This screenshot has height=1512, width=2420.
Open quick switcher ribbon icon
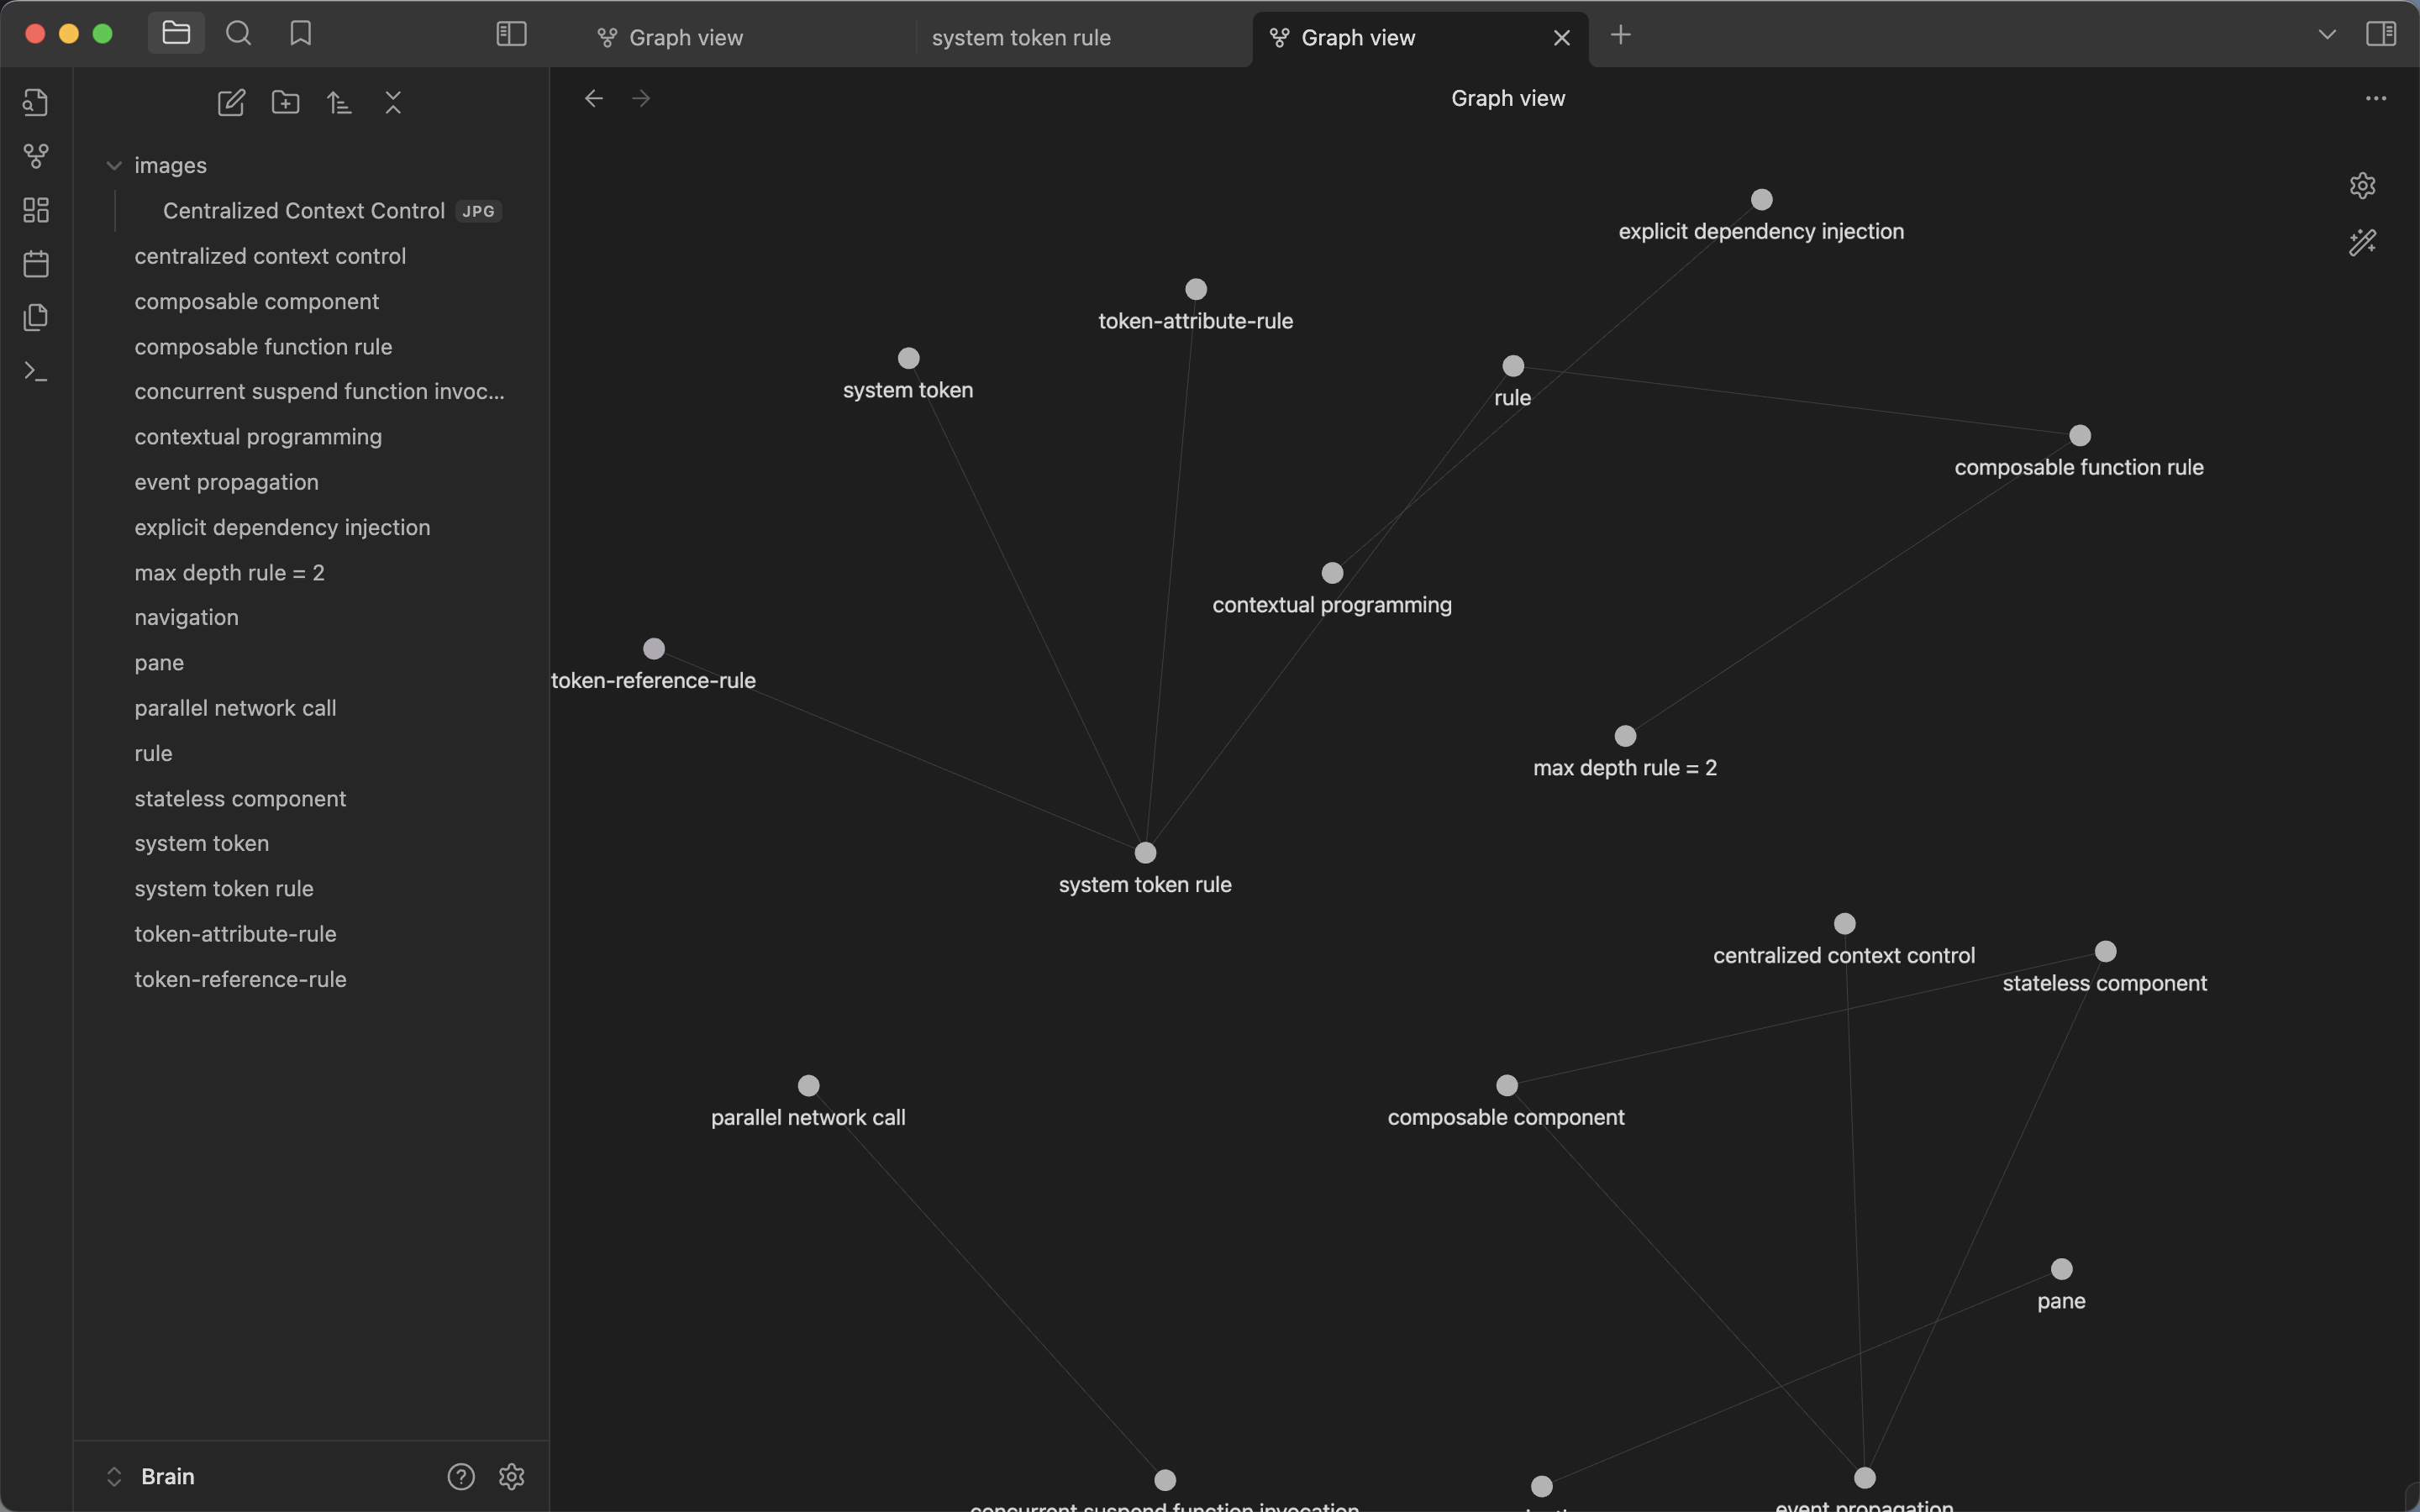coord(36,102)
